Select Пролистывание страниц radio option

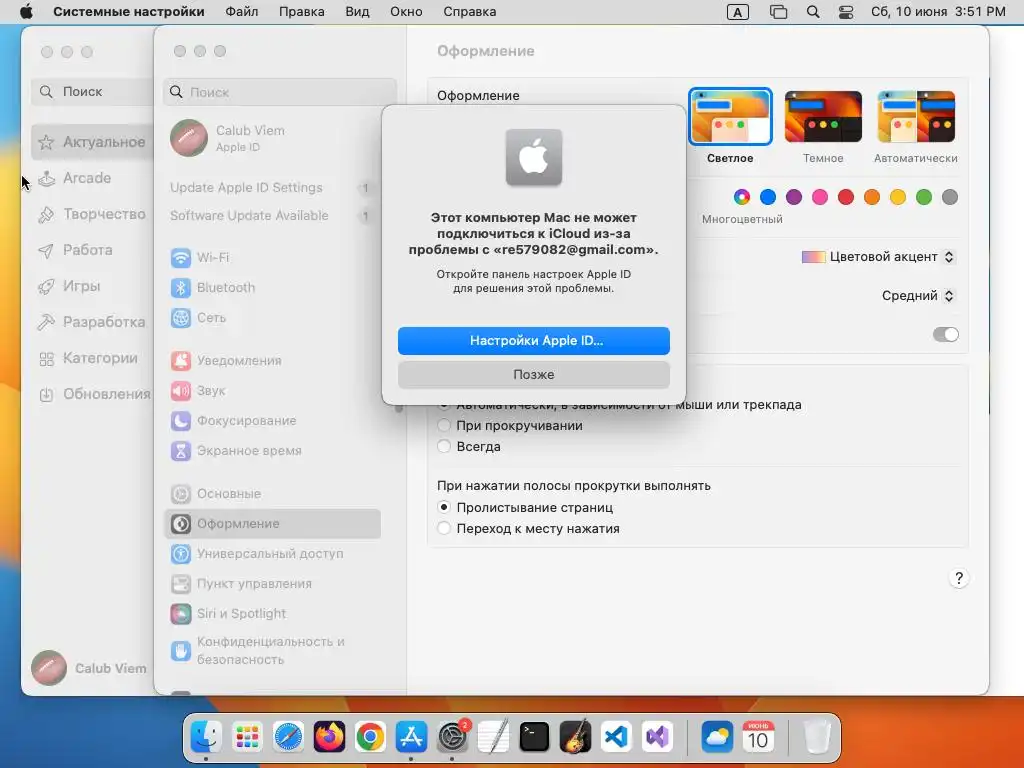click(x=444, y=507)
